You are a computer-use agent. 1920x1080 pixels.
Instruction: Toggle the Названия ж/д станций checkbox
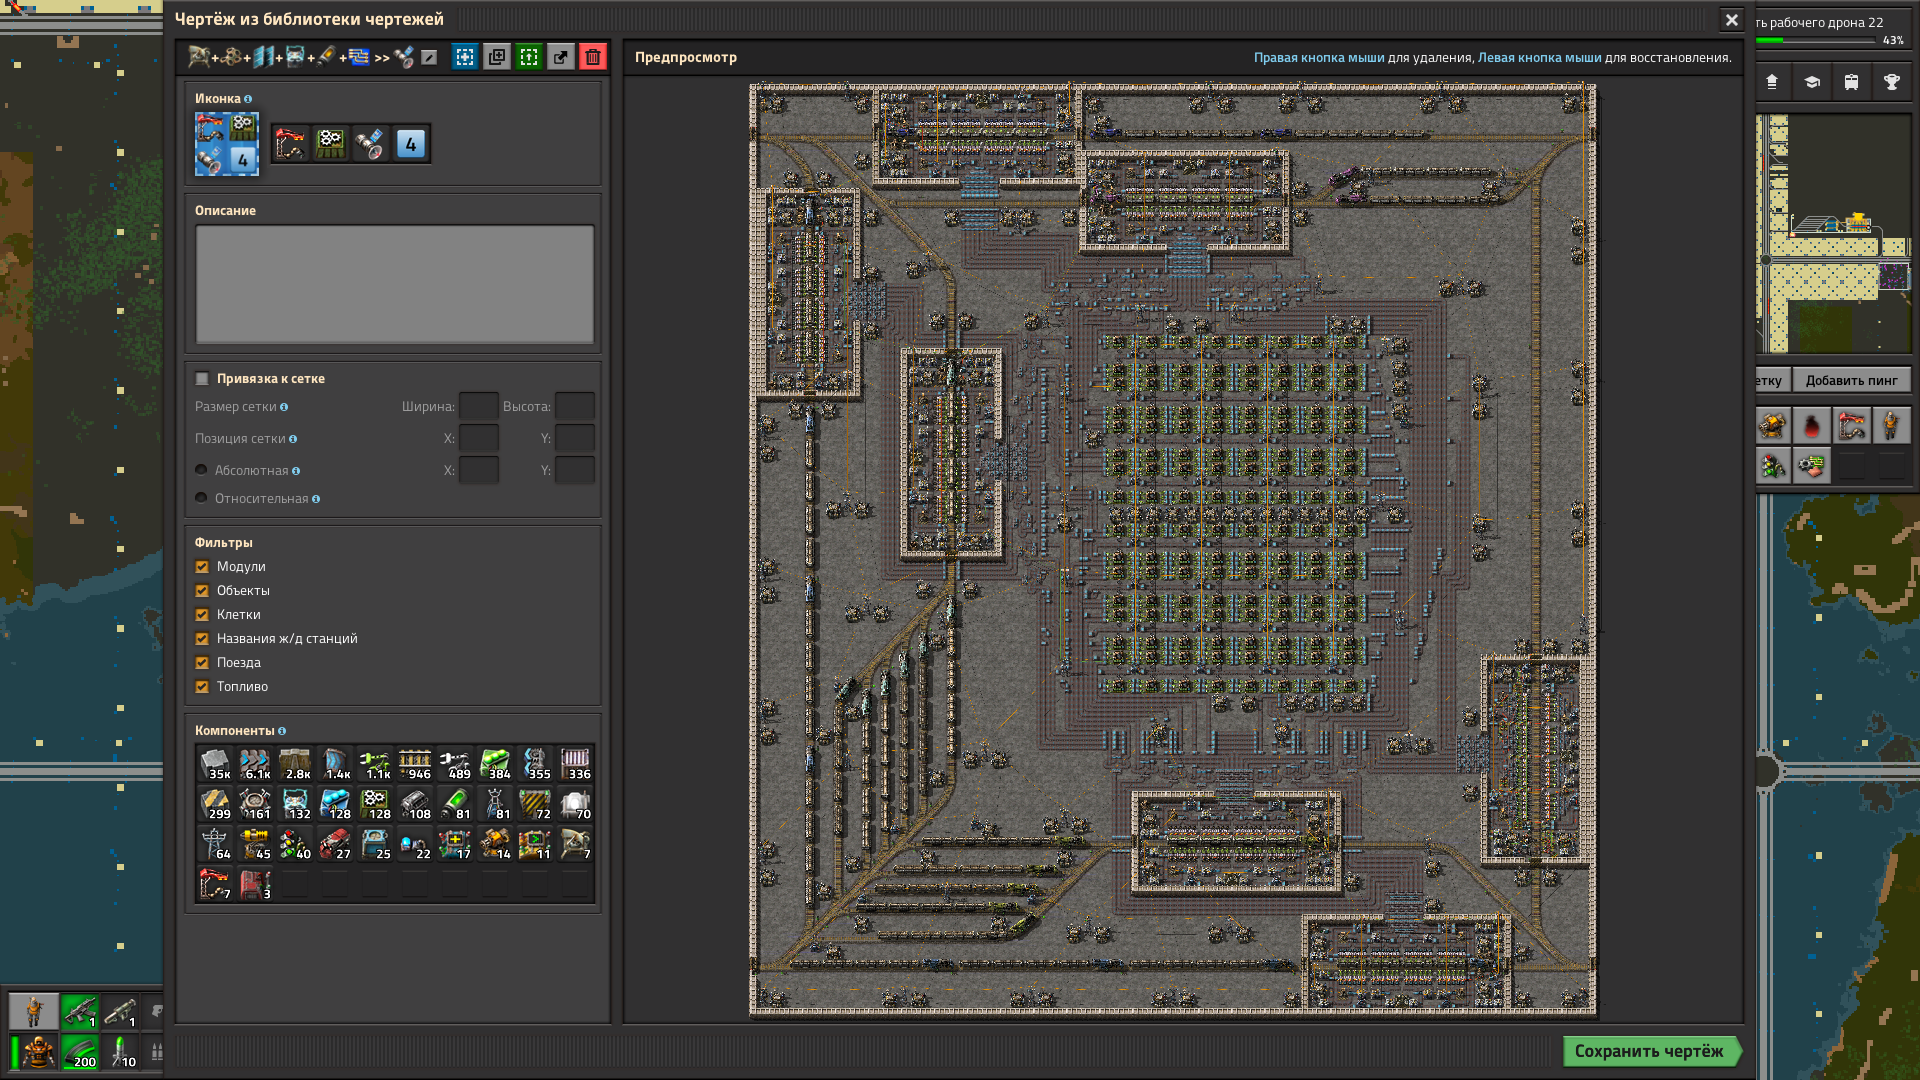click(x=202, y=639)
